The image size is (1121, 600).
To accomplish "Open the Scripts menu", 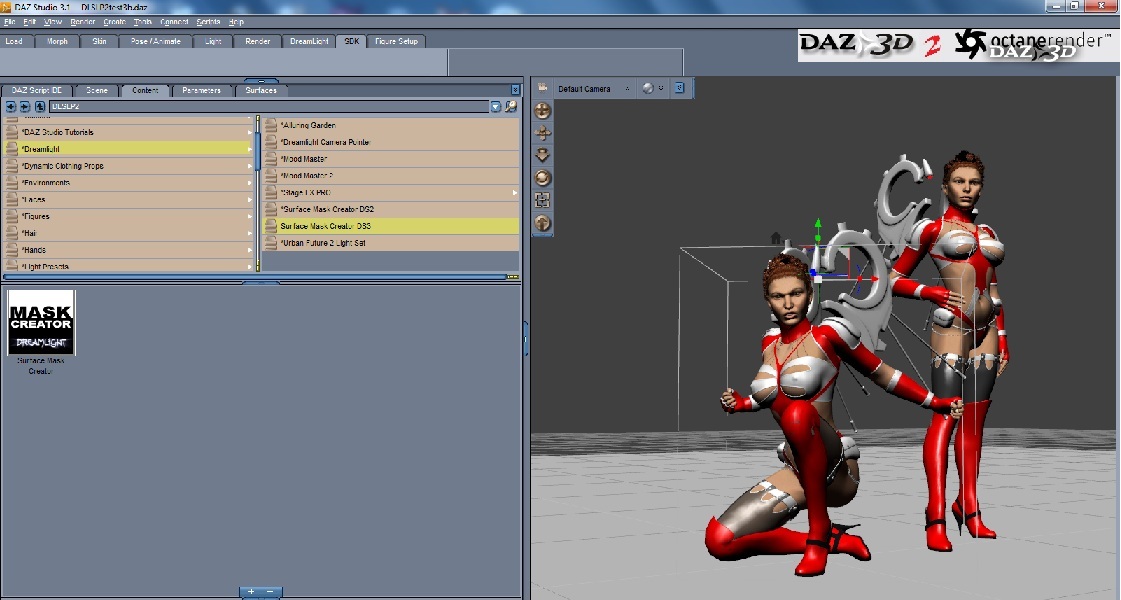I will click(x=208, y=22).
